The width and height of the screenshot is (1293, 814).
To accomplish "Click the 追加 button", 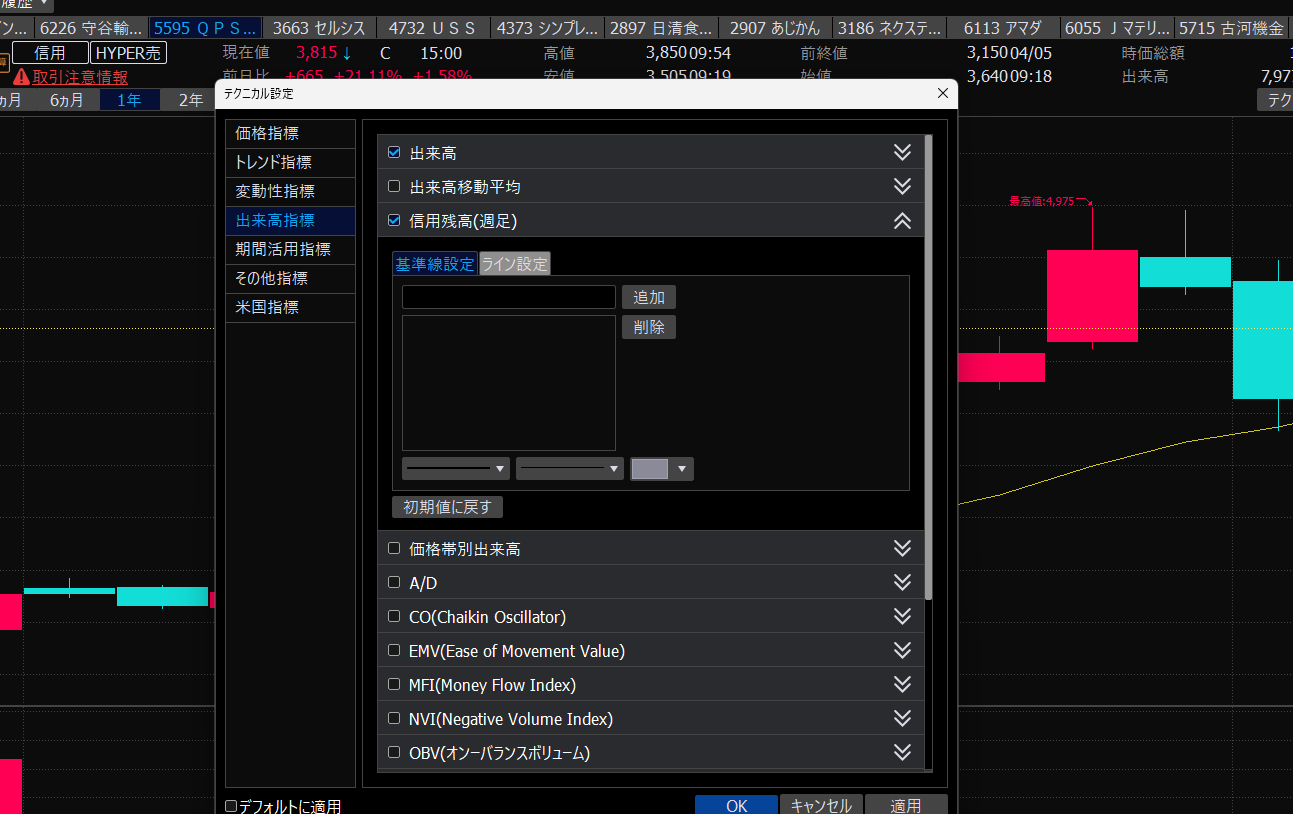I will (648, 297).
